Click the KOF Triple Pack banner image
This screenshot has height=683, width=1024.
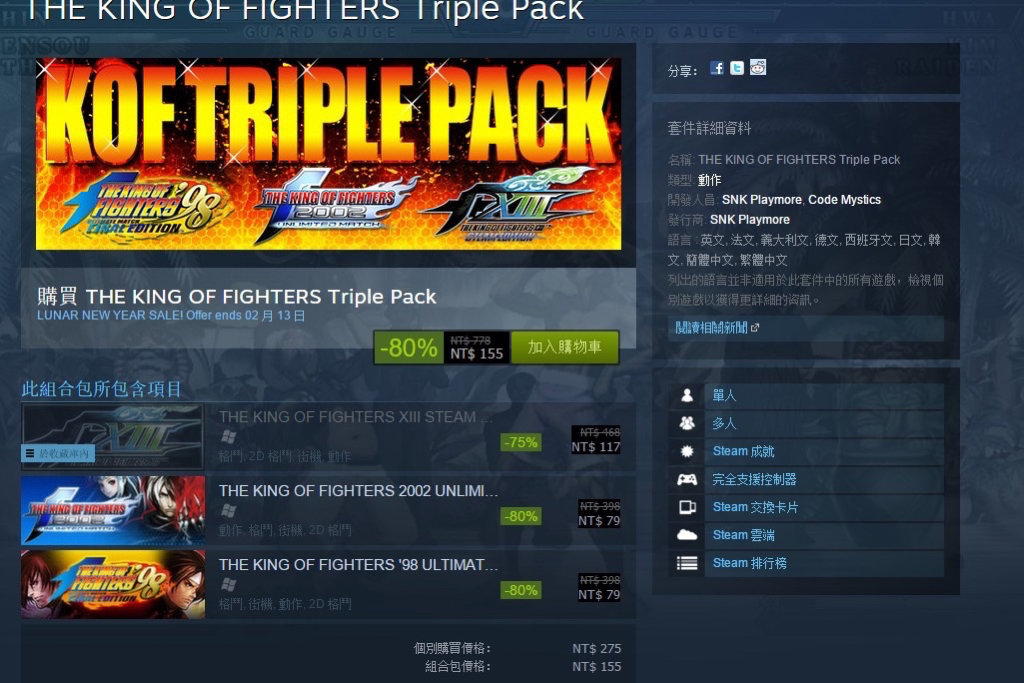tap(328, 154)
